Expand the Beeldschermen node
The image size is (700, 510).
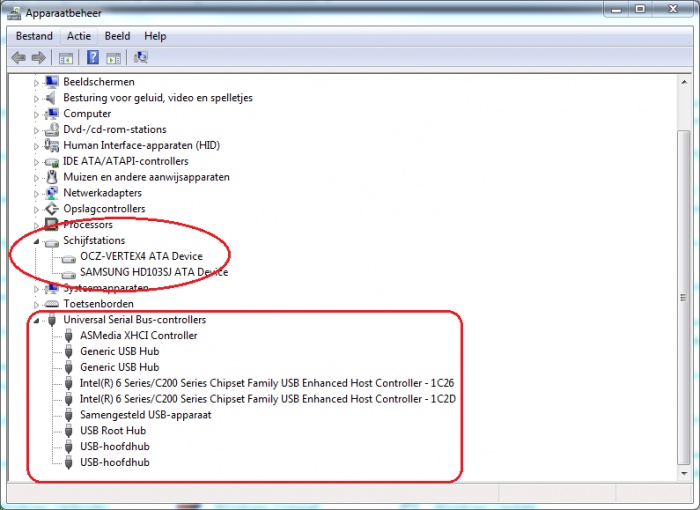pyautogui.click(x=37, y=83)
